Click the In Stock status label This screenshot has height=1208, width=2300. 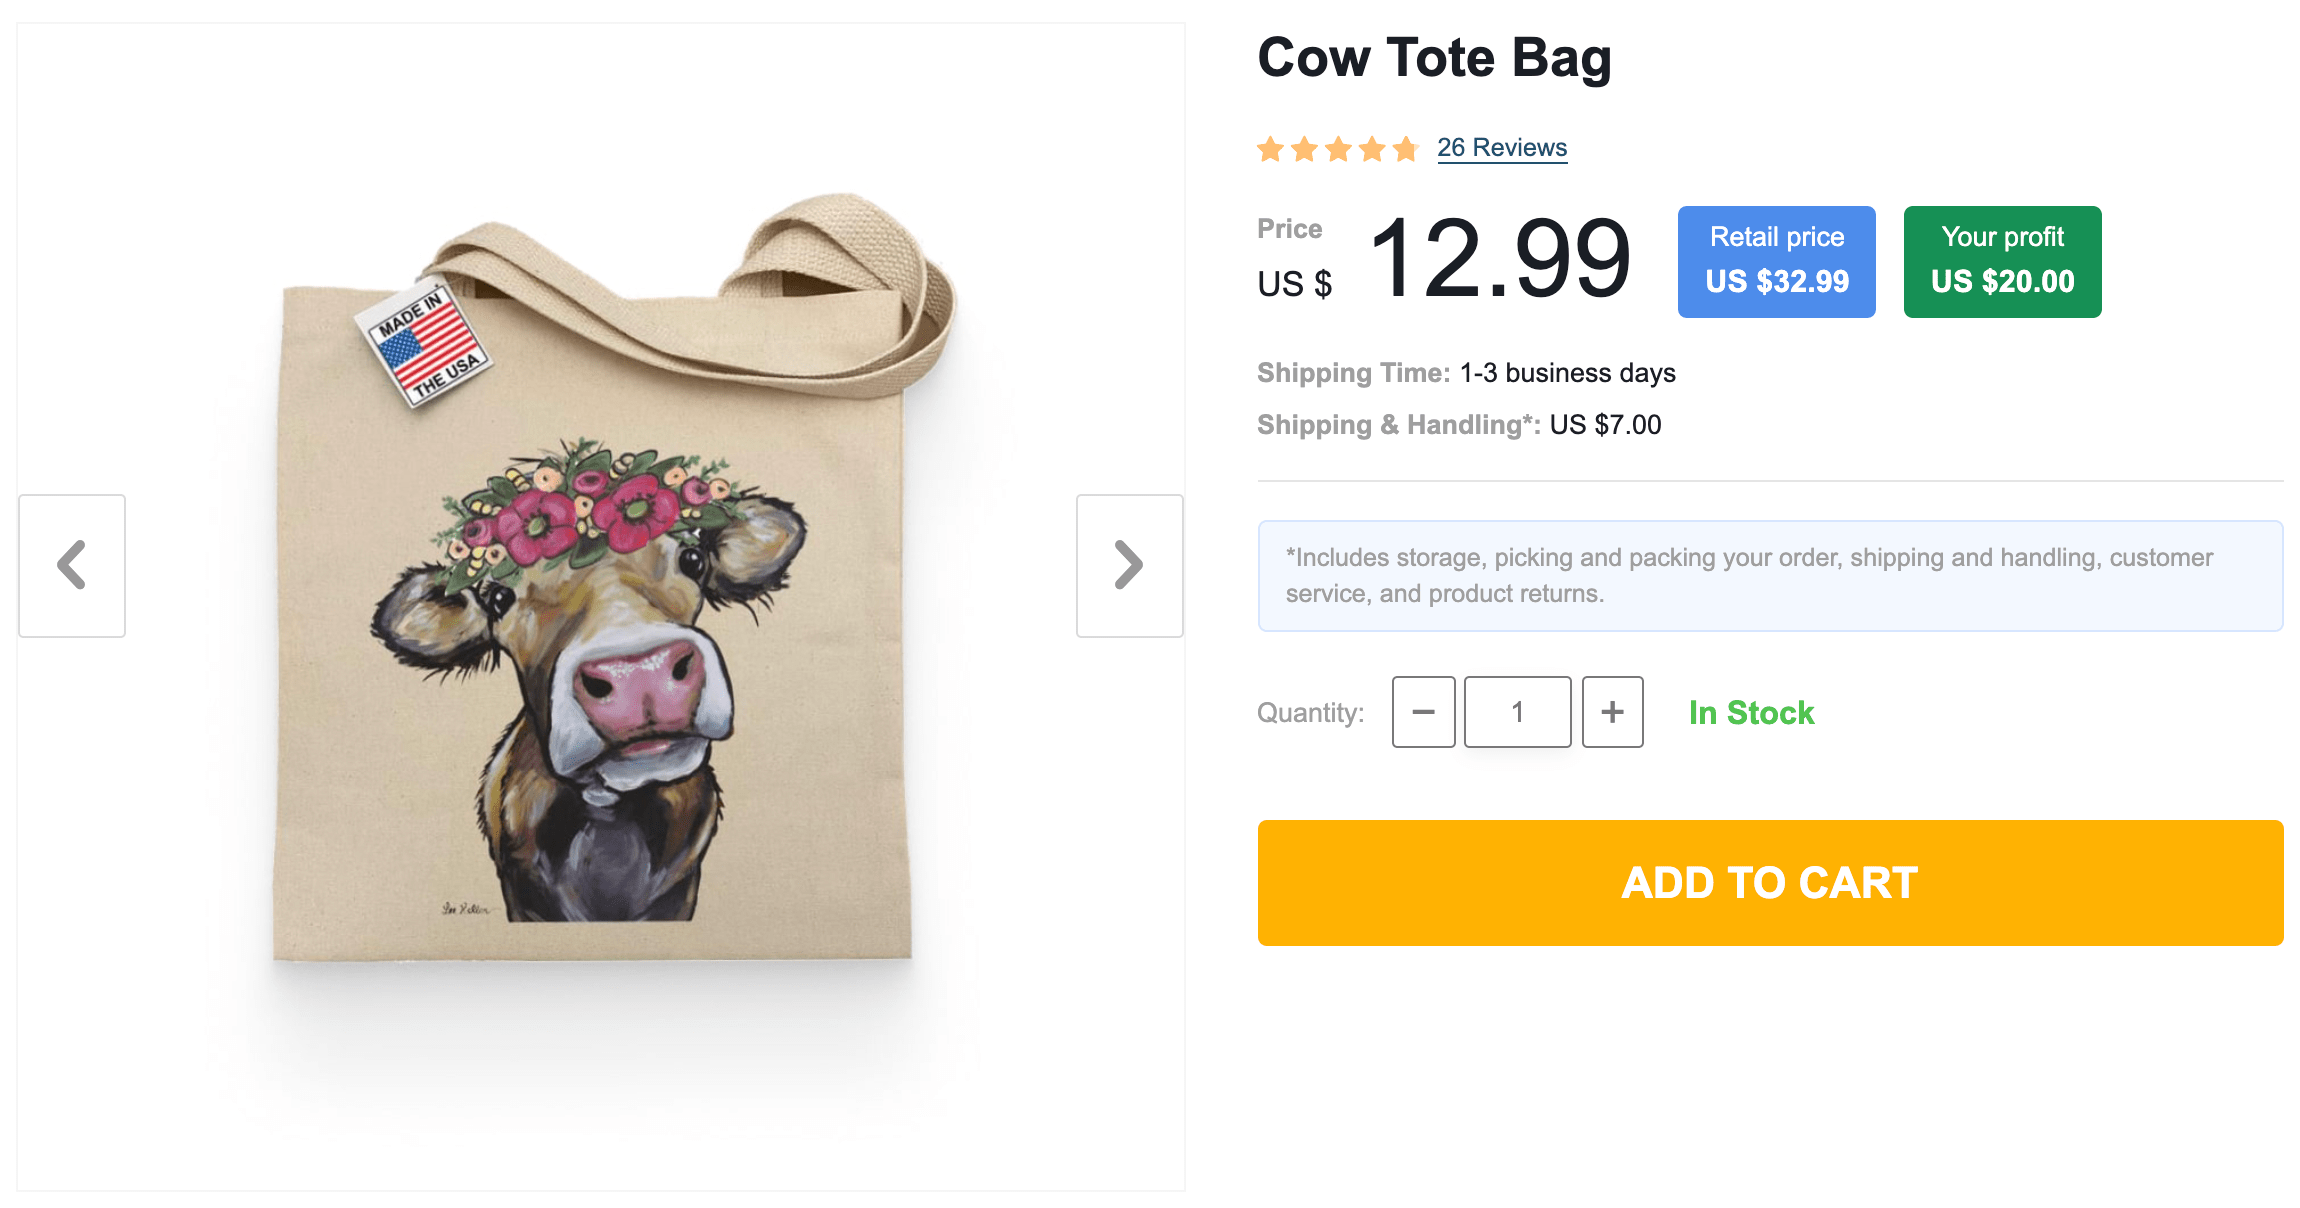point(1751,713)
